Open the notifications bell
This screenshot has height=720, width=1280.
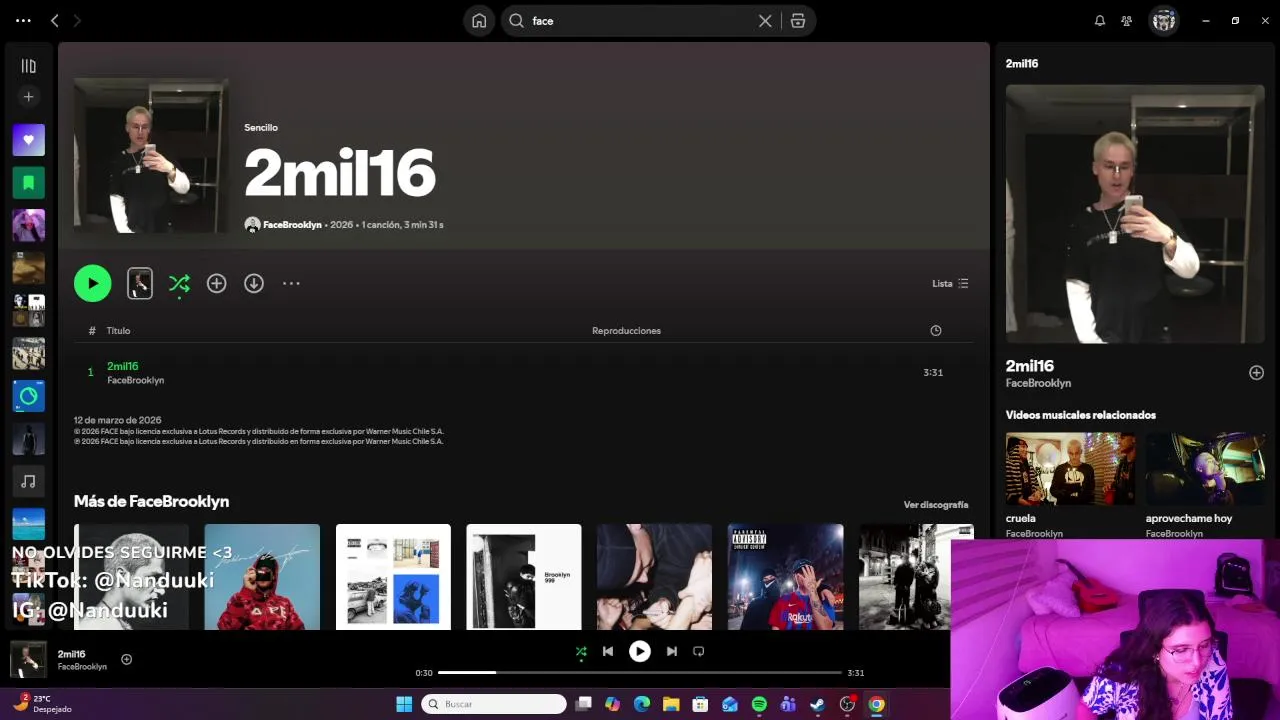[1100, 20]
